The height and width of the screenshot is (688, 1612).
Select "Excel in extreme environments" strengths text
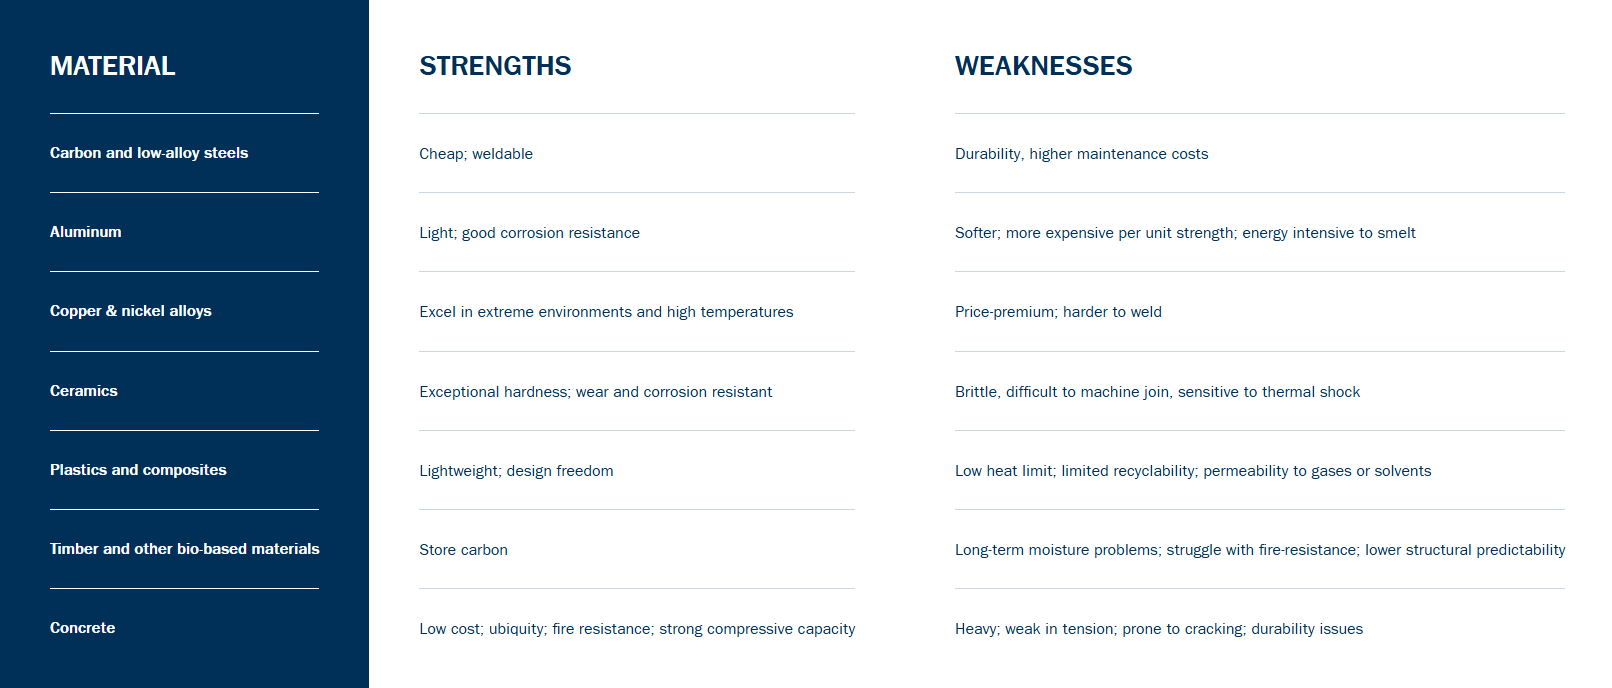(x=606, y=312)
